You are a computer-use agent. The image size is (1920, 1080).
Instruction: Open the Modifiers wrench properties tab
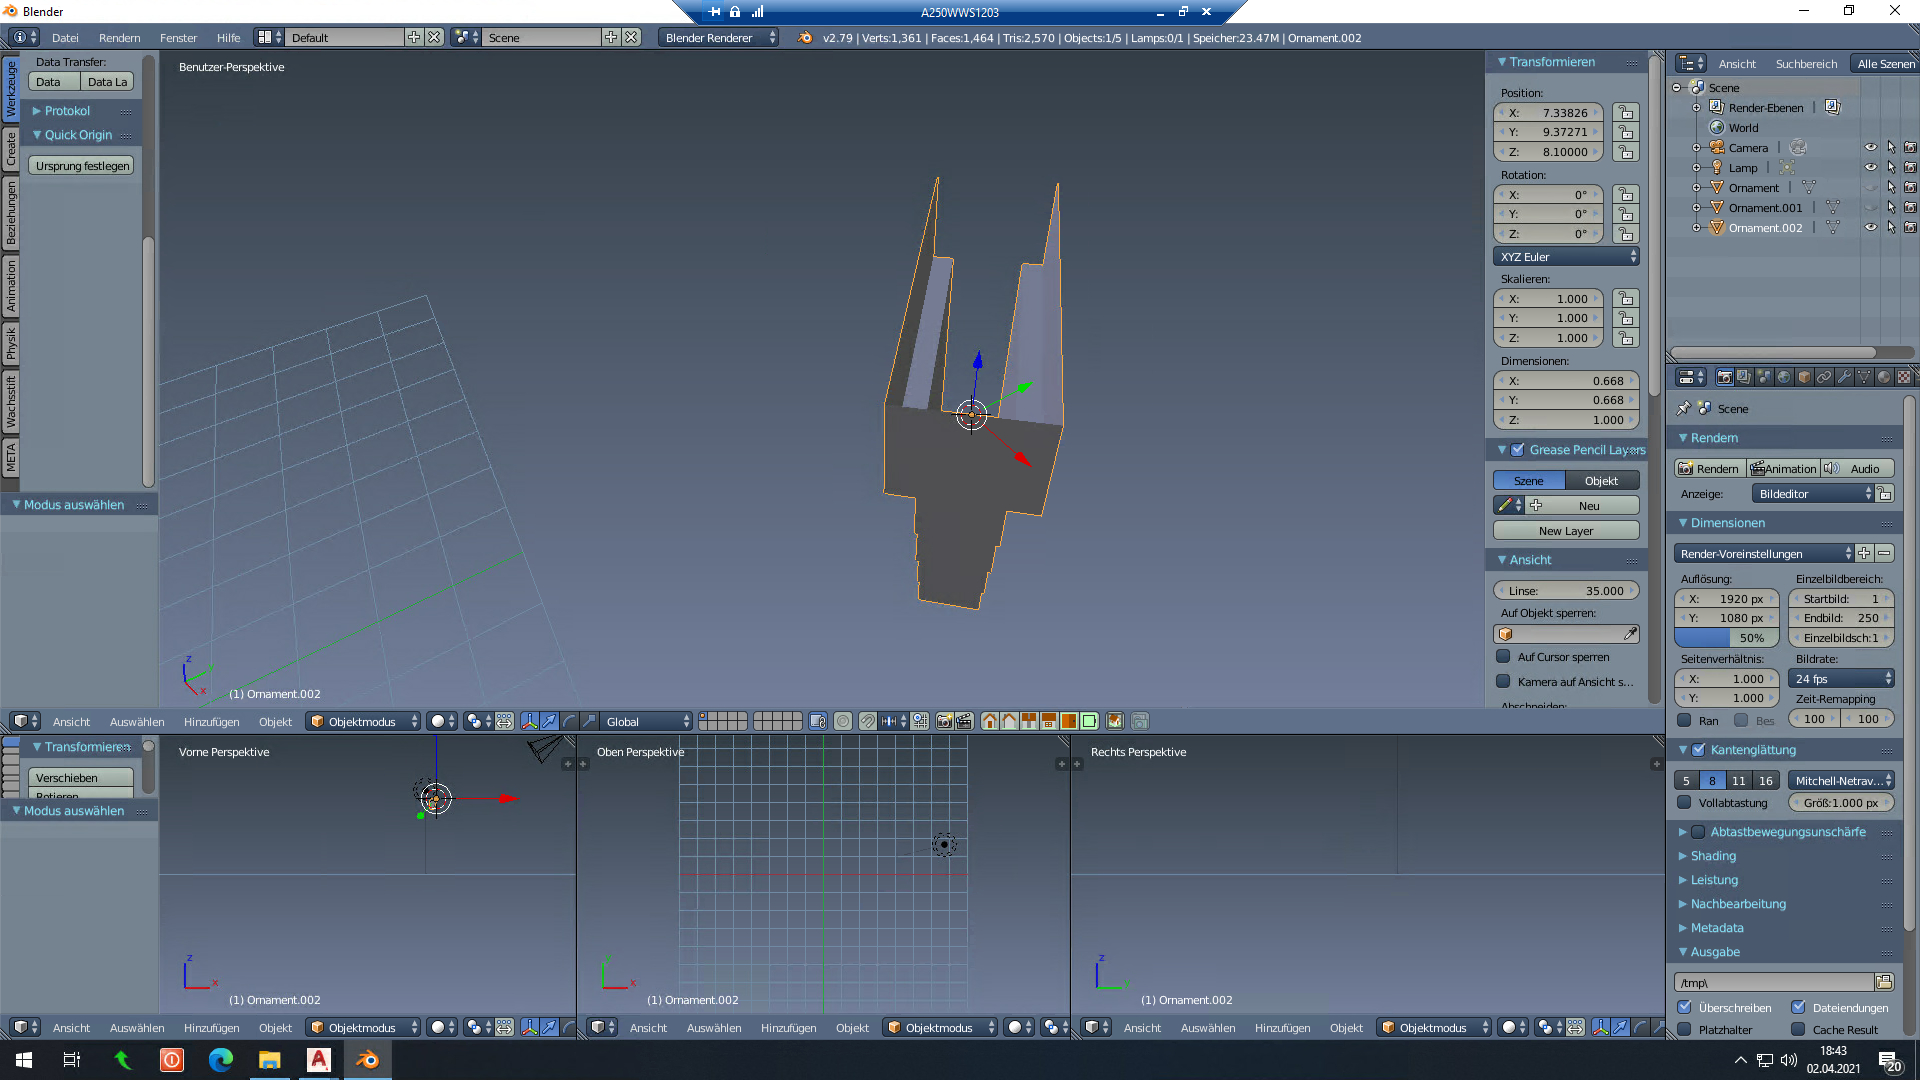pos(1844,377)
